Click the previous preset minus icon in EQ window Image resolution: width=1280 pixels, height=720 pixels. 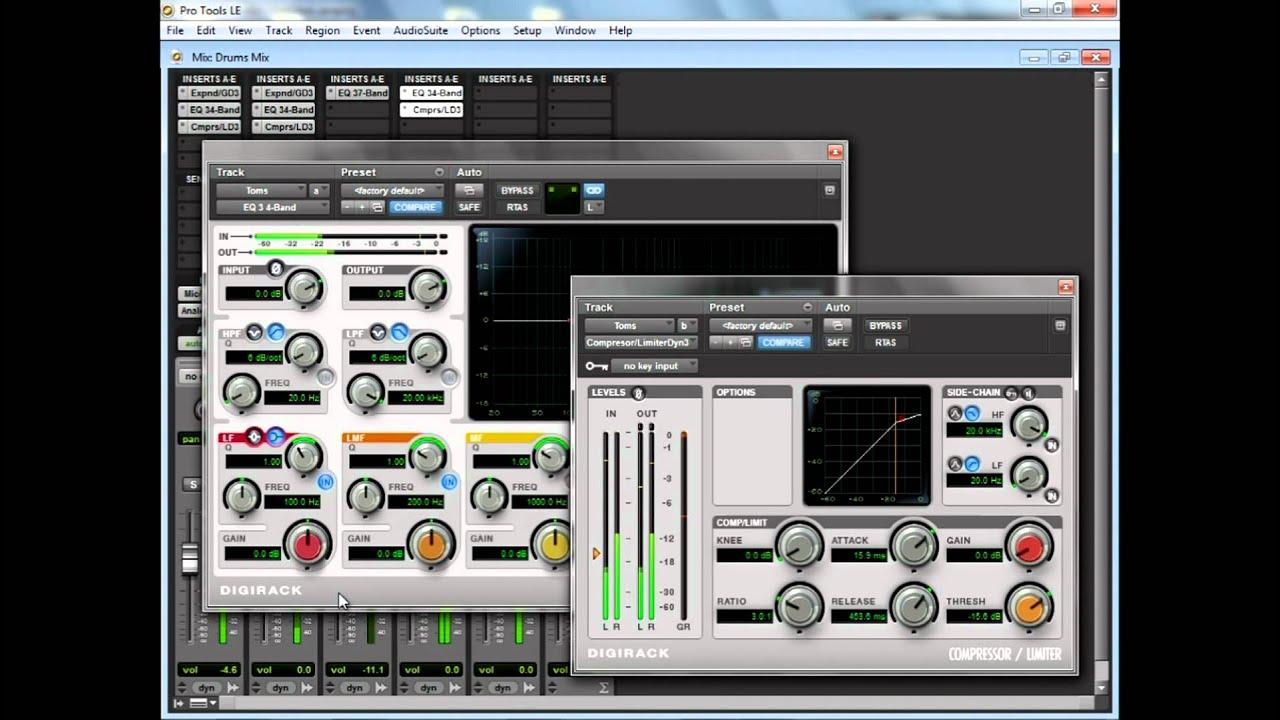point(347,207)
